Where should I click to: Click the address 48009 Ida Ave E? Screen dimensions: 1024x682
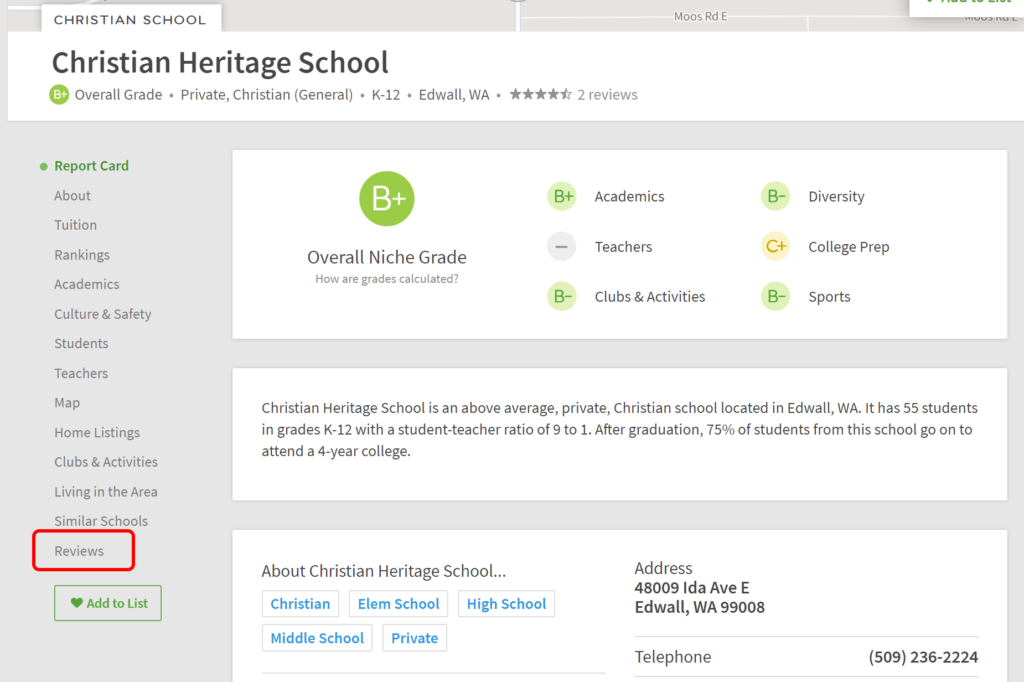pyautogui.click(x=692, y=588)
